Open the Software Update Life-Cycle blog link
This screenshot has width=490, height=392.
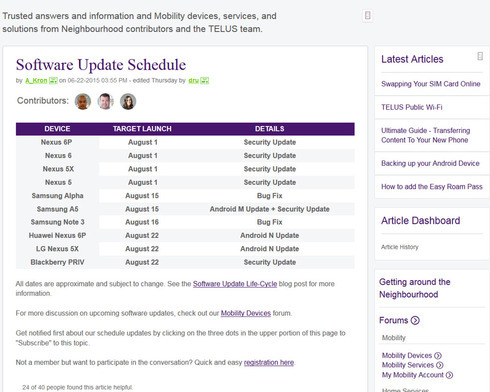235,284
